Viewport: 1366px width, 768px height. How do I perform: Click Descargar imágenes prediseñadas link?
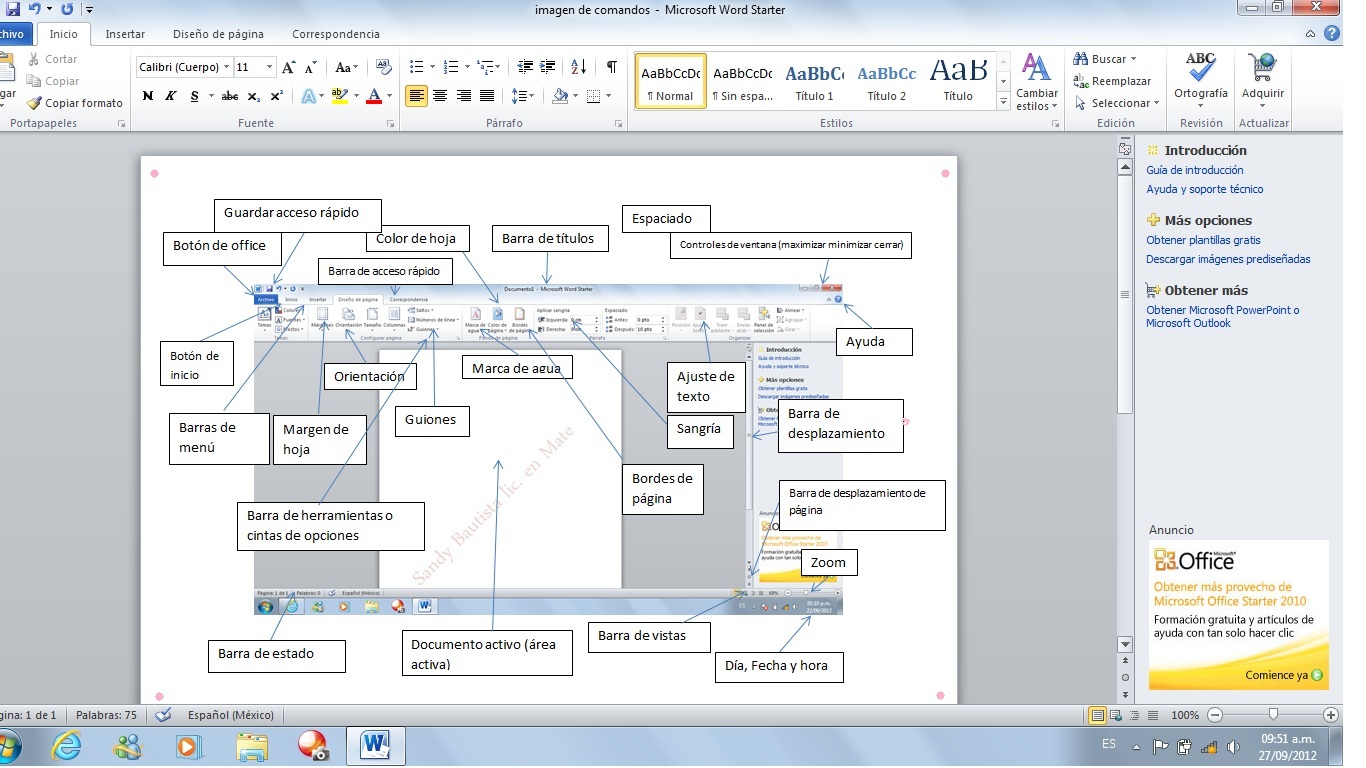click(x=1228, y=259)
